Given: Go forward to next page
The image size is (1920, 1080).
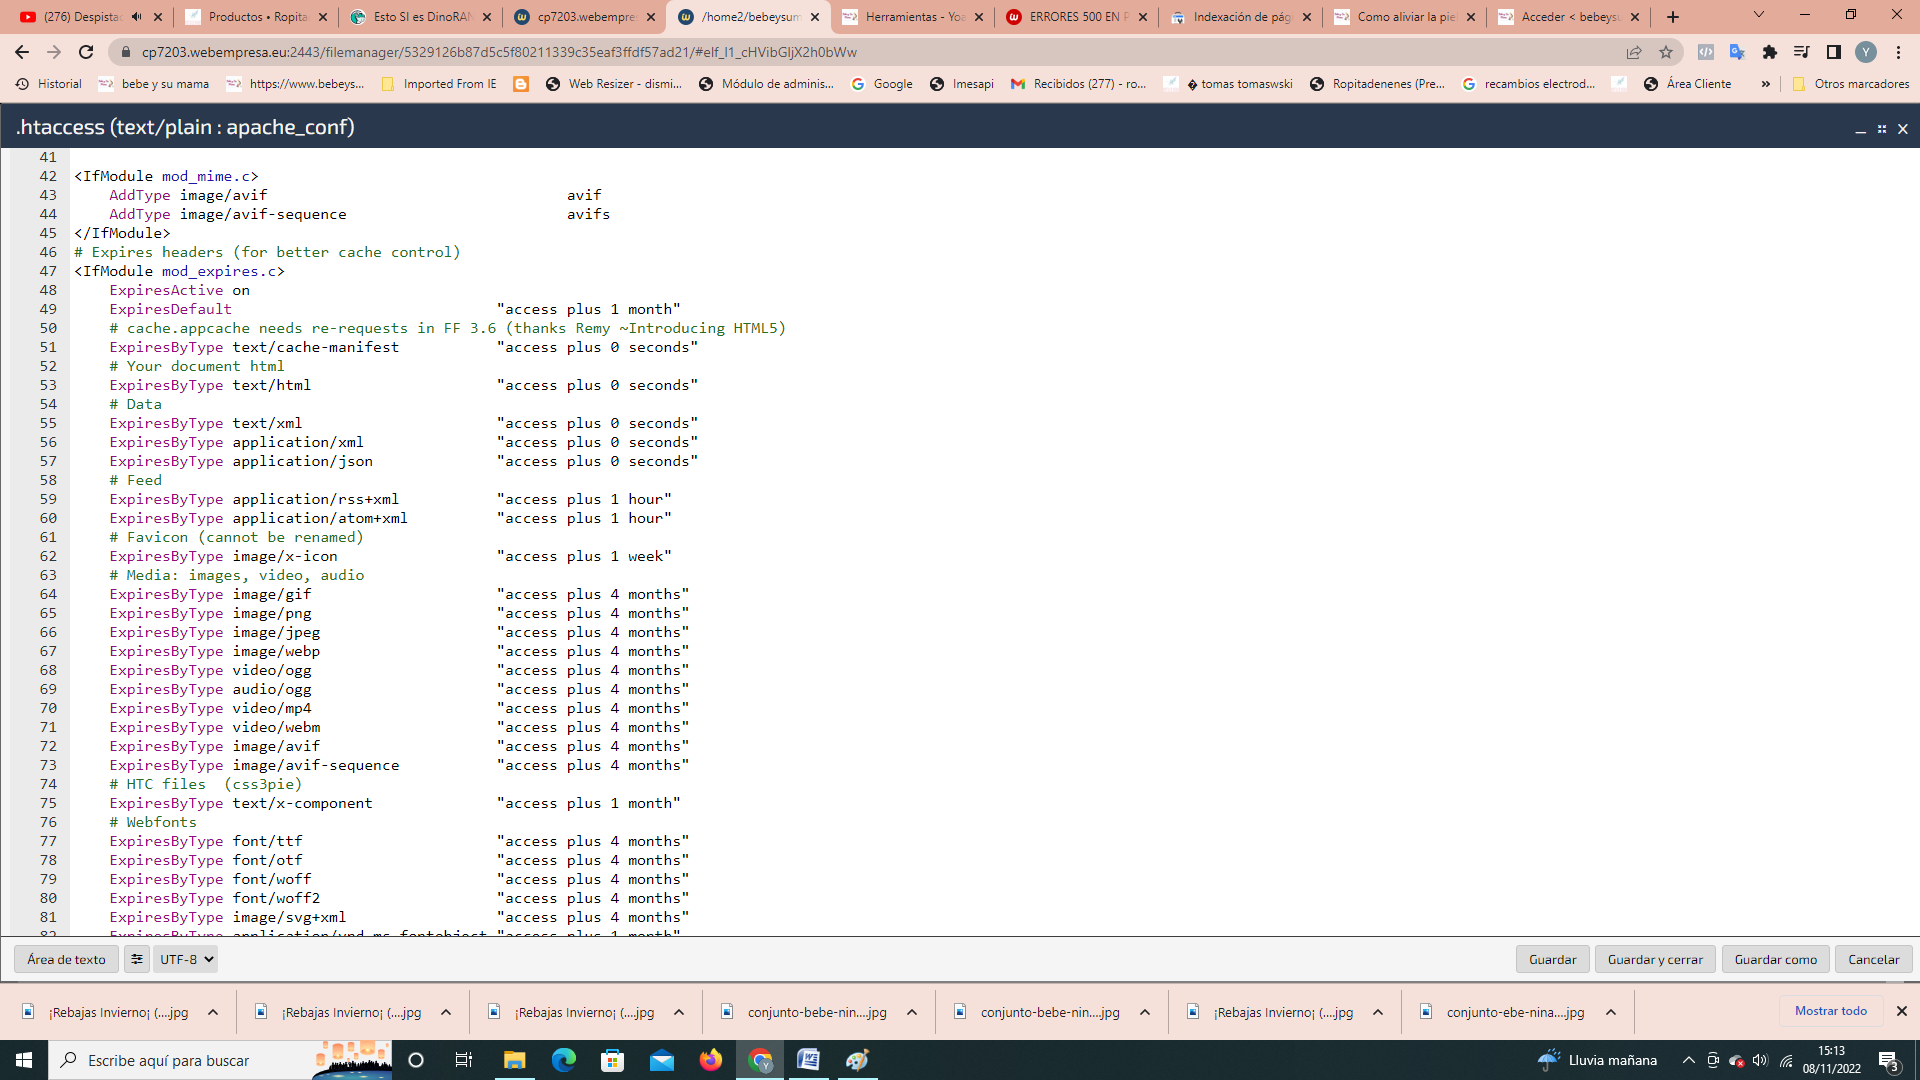Looking at the screenshot, I should click(54, 52).
